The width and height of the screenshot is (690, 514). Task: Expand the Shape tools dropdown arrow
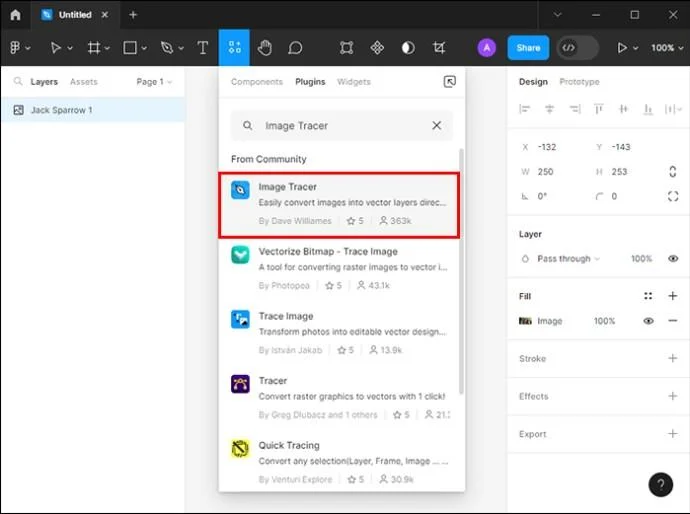click(x=144, y=48)
